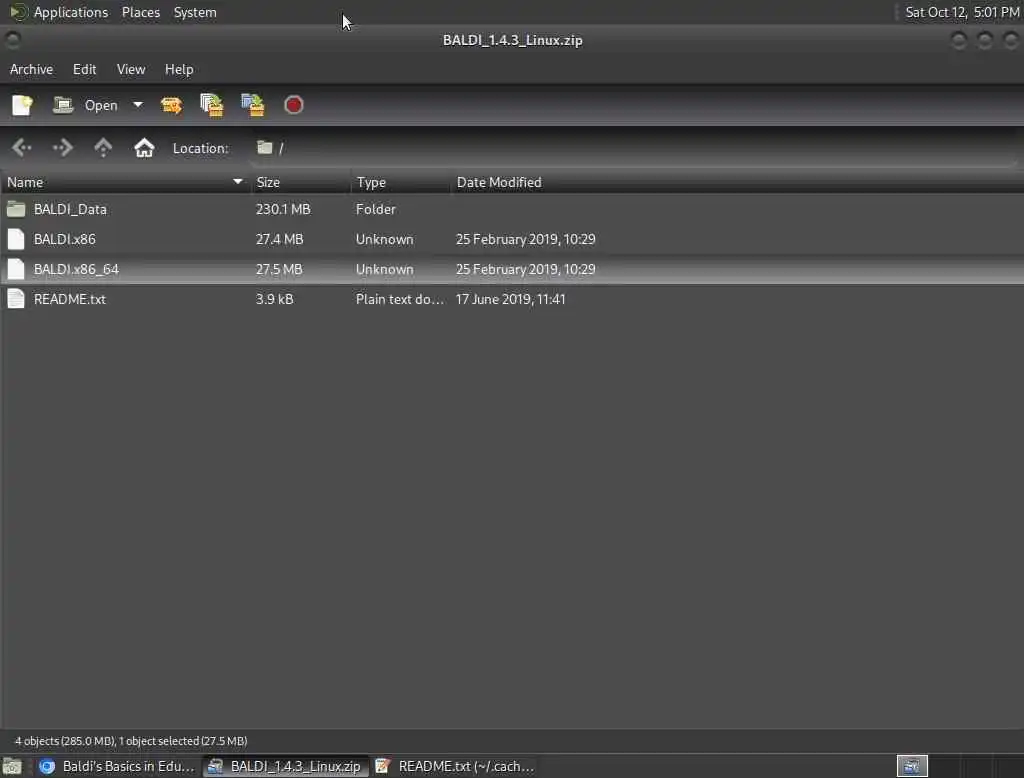Click the Add Folder toolbar icon

click(x=253, y=105)
